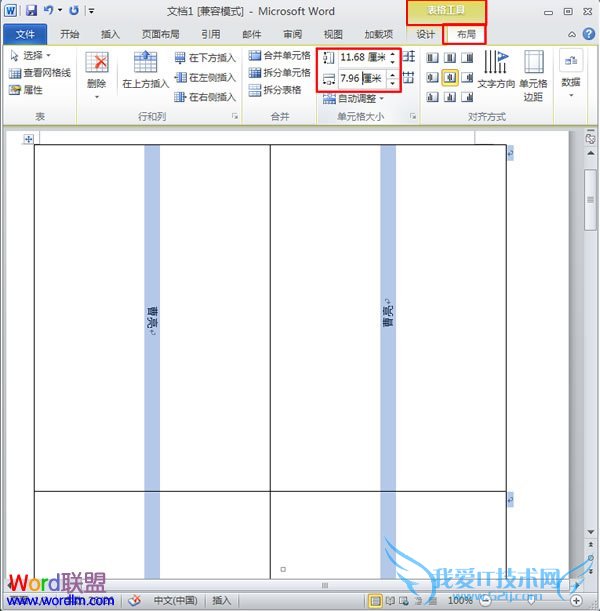Toggle the 插入 insert mode in status bar
This screenshot has width=600, height=611.
point(221,600)
